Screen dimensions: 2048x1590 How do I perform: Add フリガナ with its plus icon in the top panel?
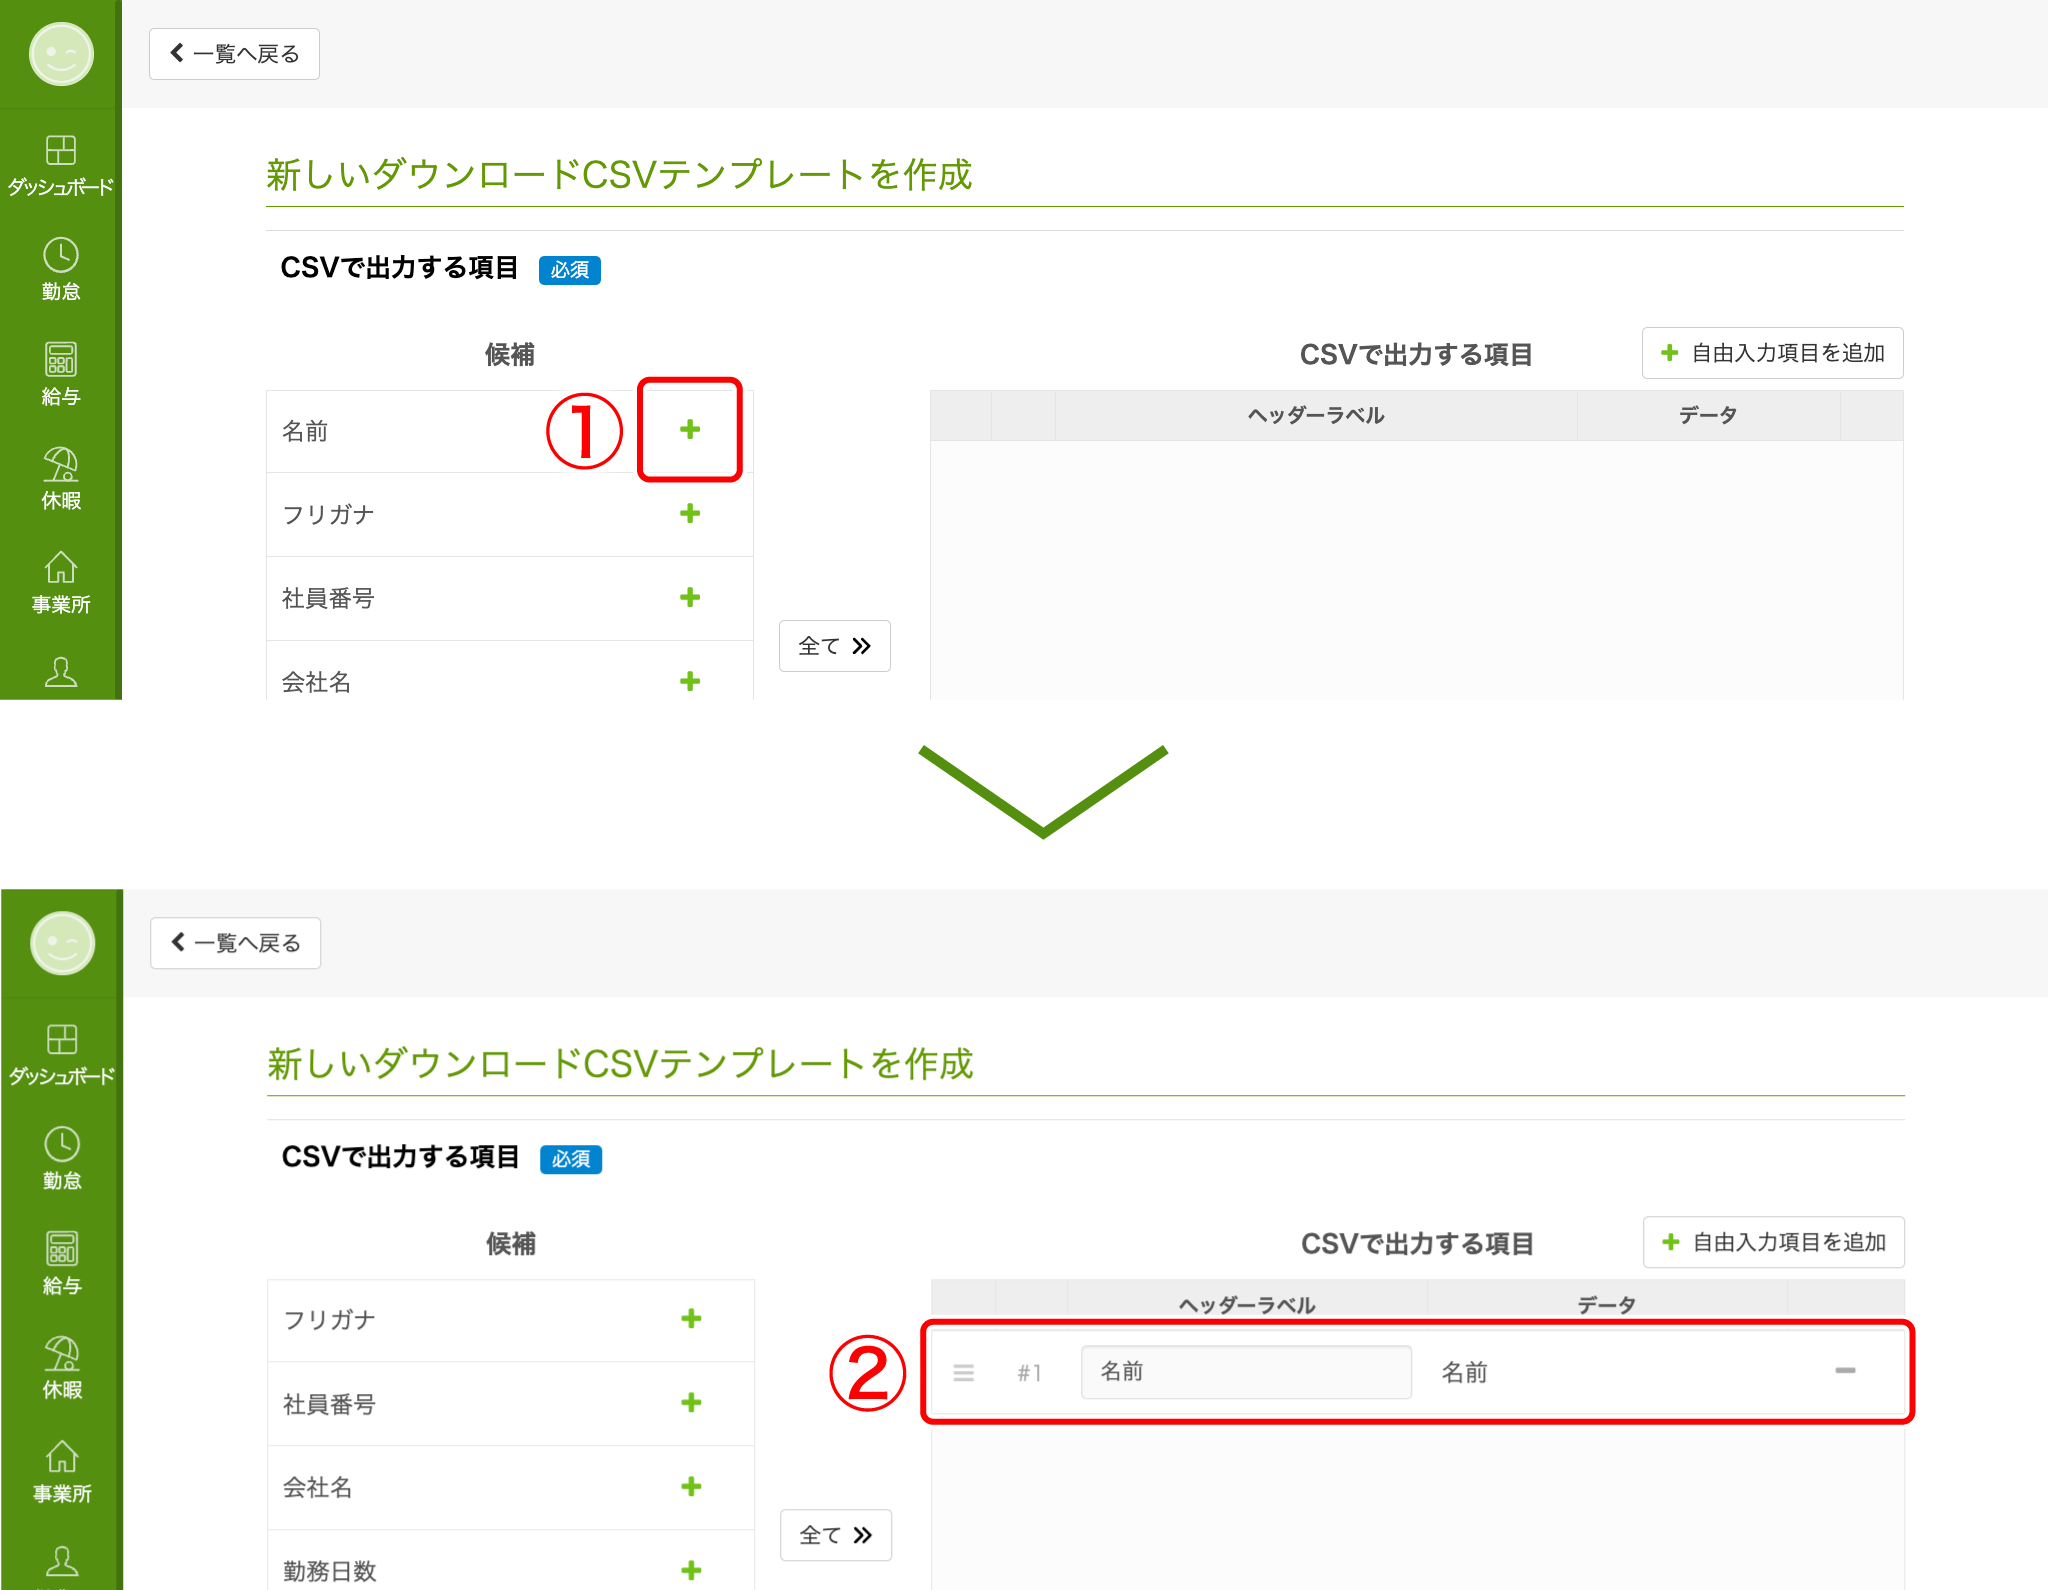[x=690, y=513]
